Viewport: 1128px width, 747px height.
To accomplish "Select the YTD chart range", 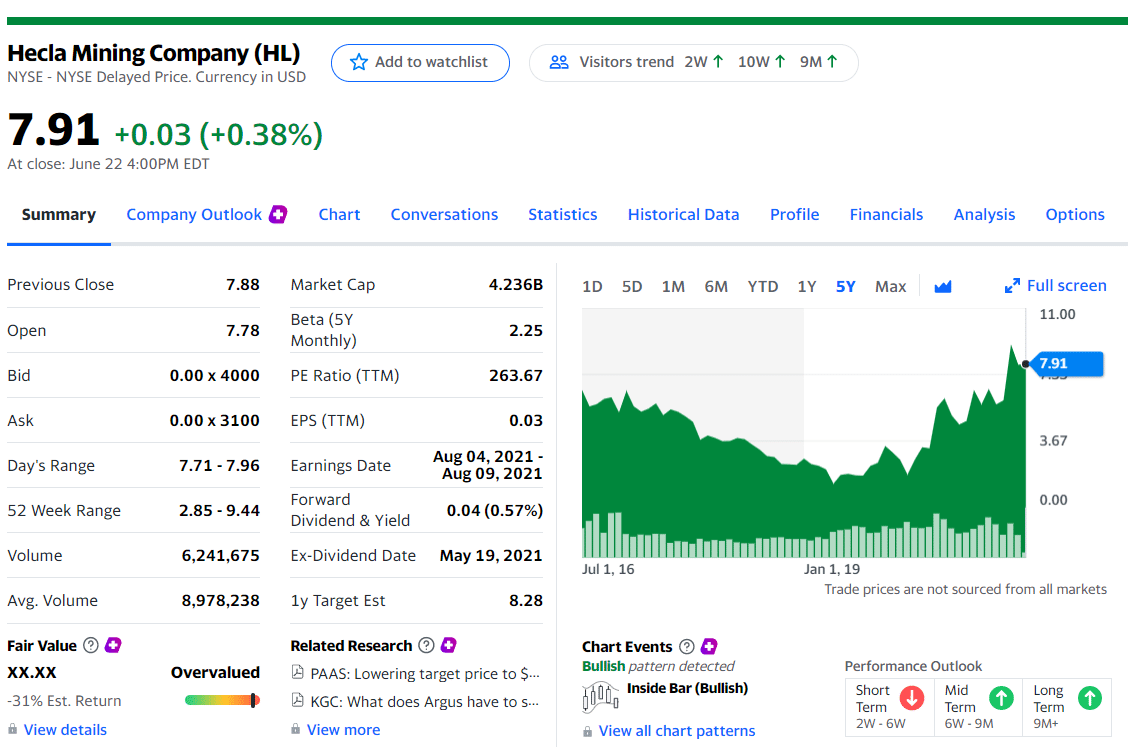I will [x=763, y=286].
